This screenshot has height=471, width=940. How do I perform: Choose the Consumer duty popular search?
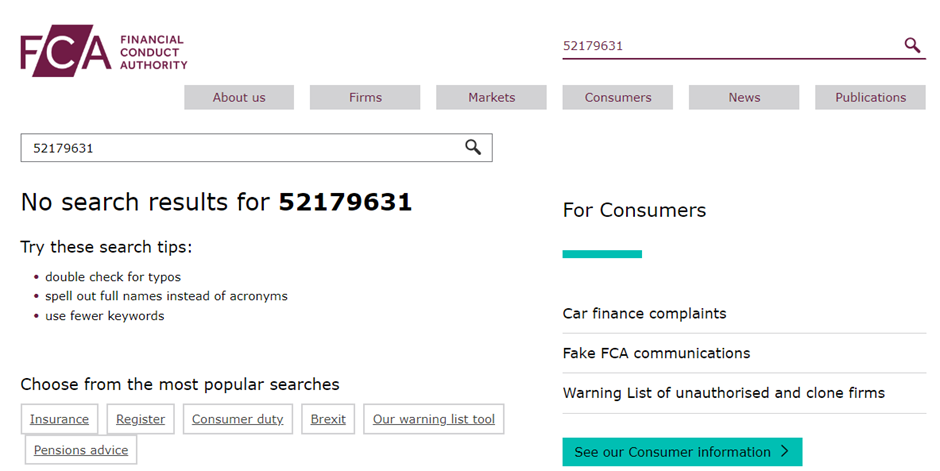coord(237,419)
